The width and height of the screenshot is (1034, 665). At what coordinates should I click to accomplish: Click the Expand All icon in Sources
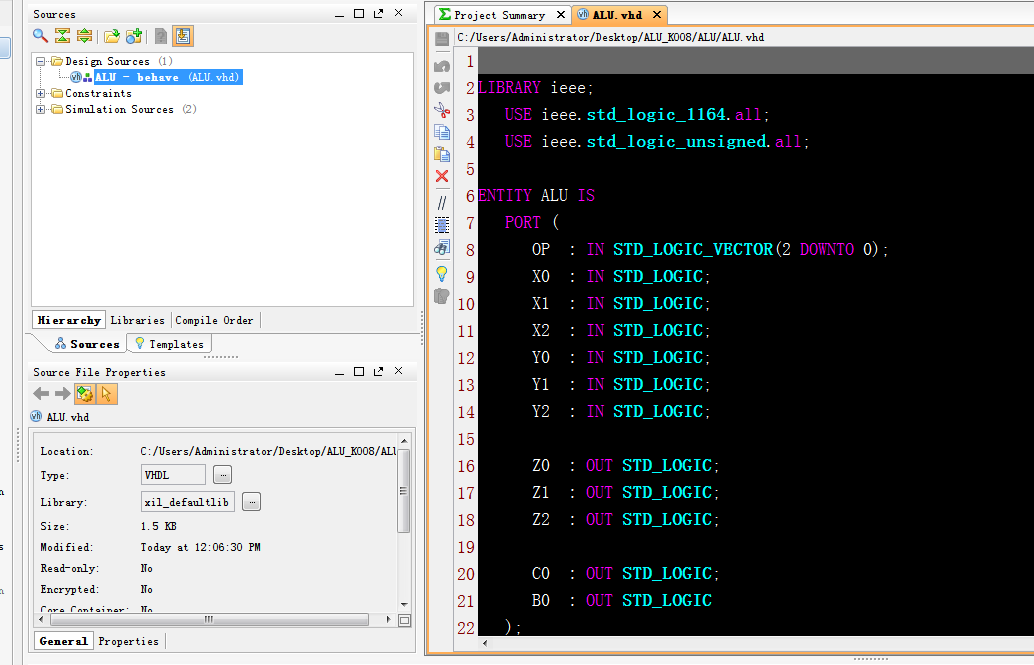[x=84, y=36]
